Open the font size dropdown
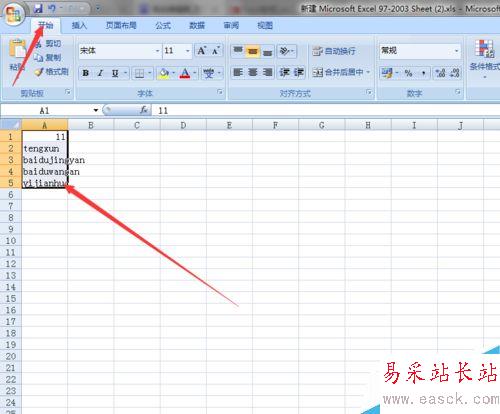This screenshot has width=500, height=414. point(188,51)
